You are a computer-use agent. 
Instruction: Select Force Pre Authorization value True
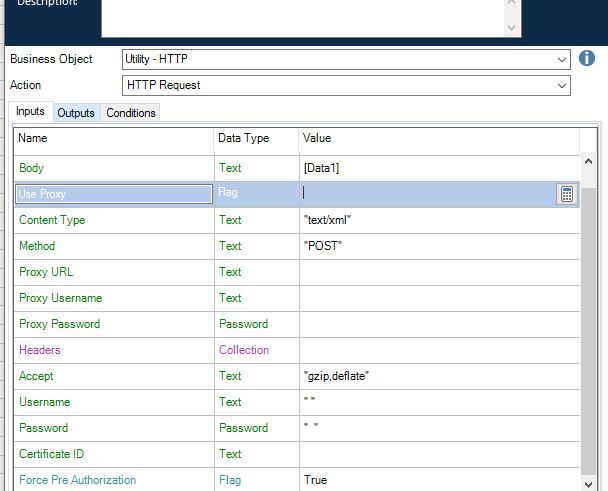pos(315,480)
